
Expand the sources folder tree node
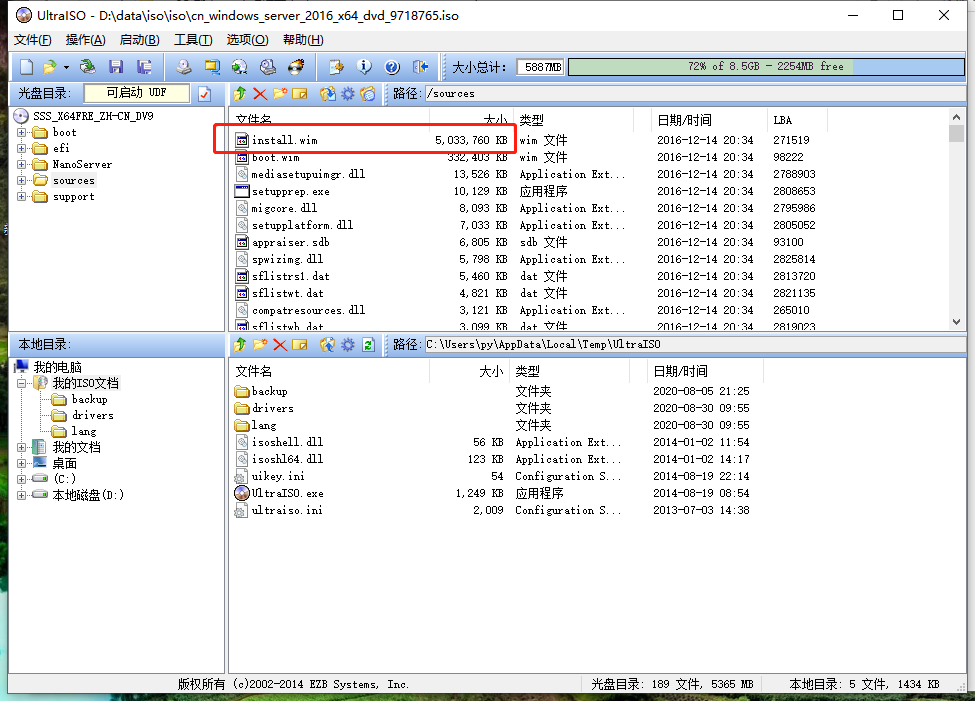coord(22,181)
